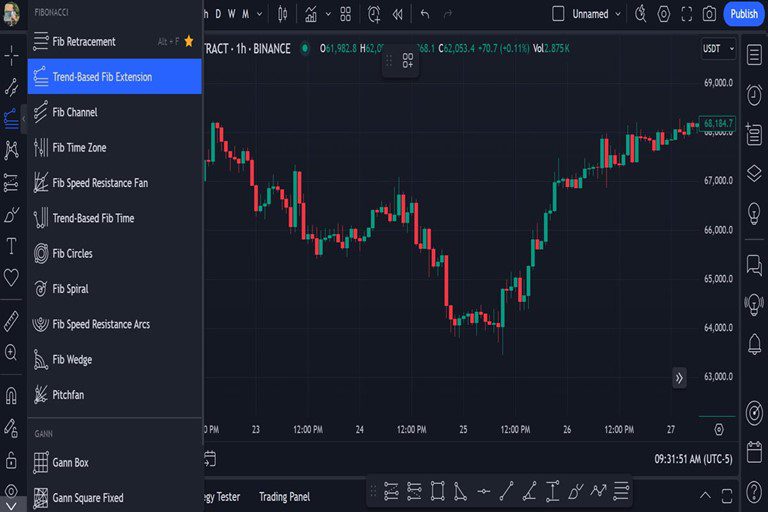
Task: Click the Publish button
Action: 744,14
